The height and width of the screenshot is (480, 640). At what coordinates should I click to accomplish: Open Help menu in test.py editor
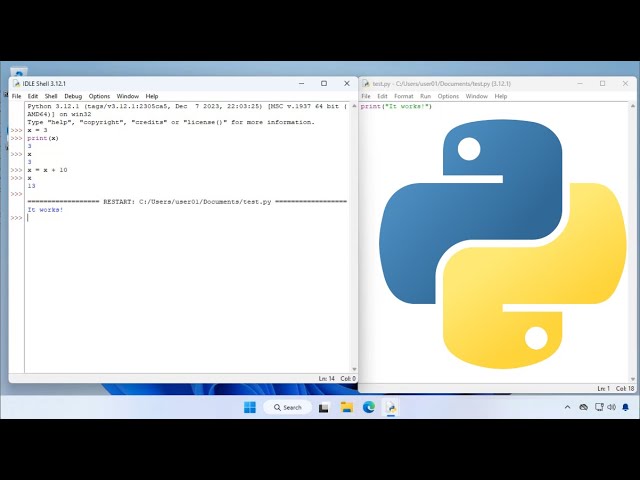tap(501, 96)
